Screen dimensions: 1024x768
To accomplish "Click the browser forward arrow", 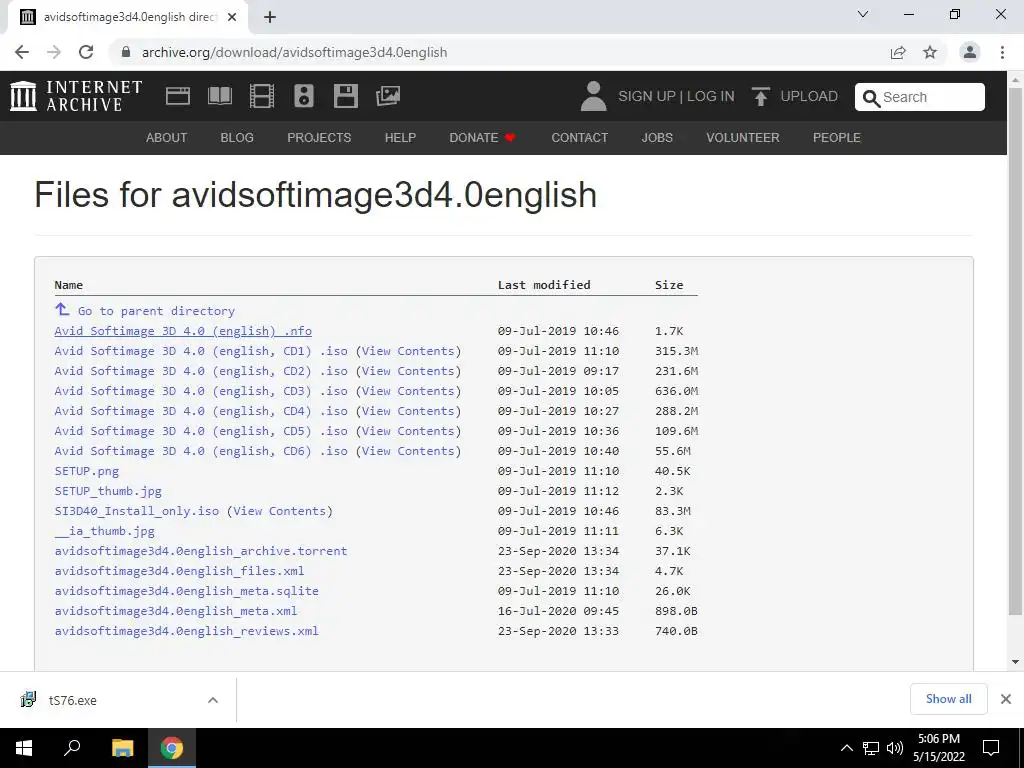I will 54,52.
